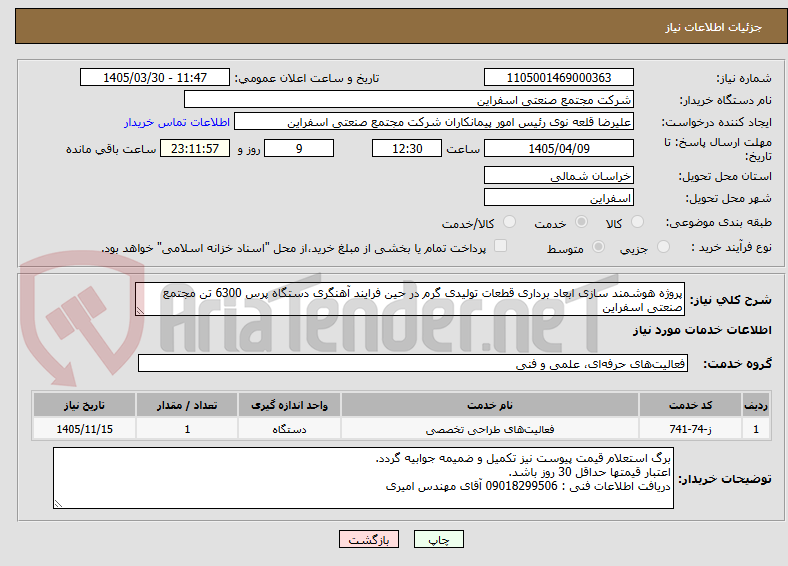
Task: Click the شماره نیاز field 1105001469000363
Action: click(558, 77)
